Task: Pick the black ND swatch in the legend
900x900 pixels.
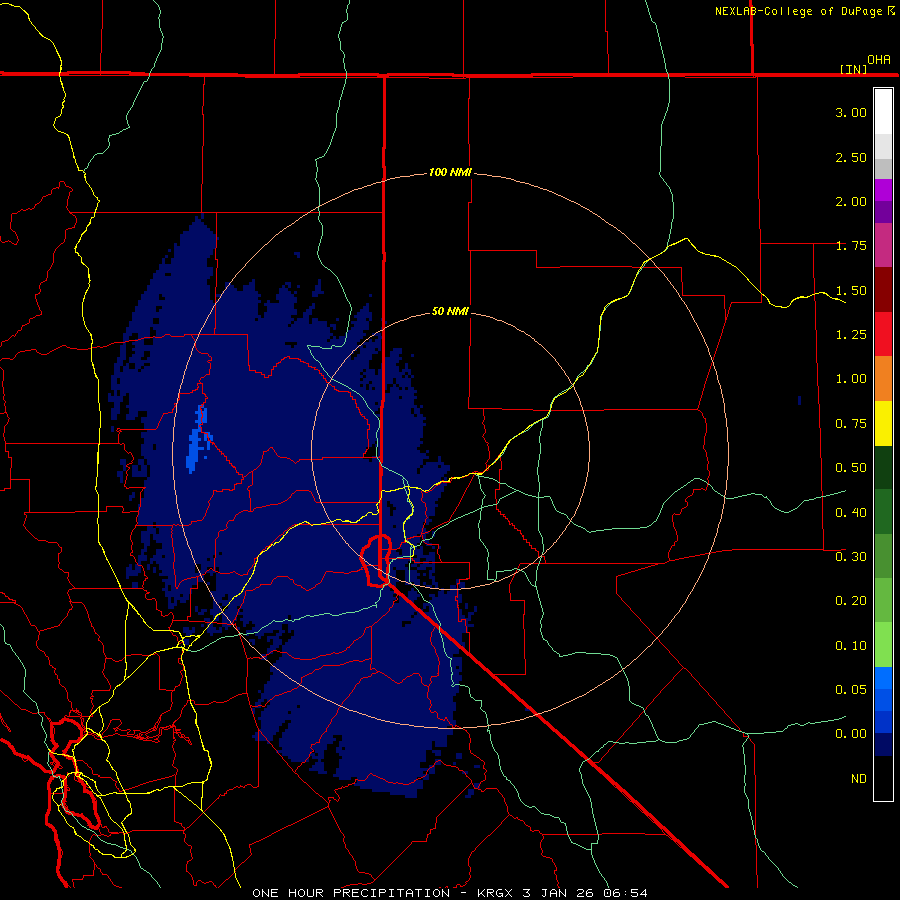Action: point(883,778)
